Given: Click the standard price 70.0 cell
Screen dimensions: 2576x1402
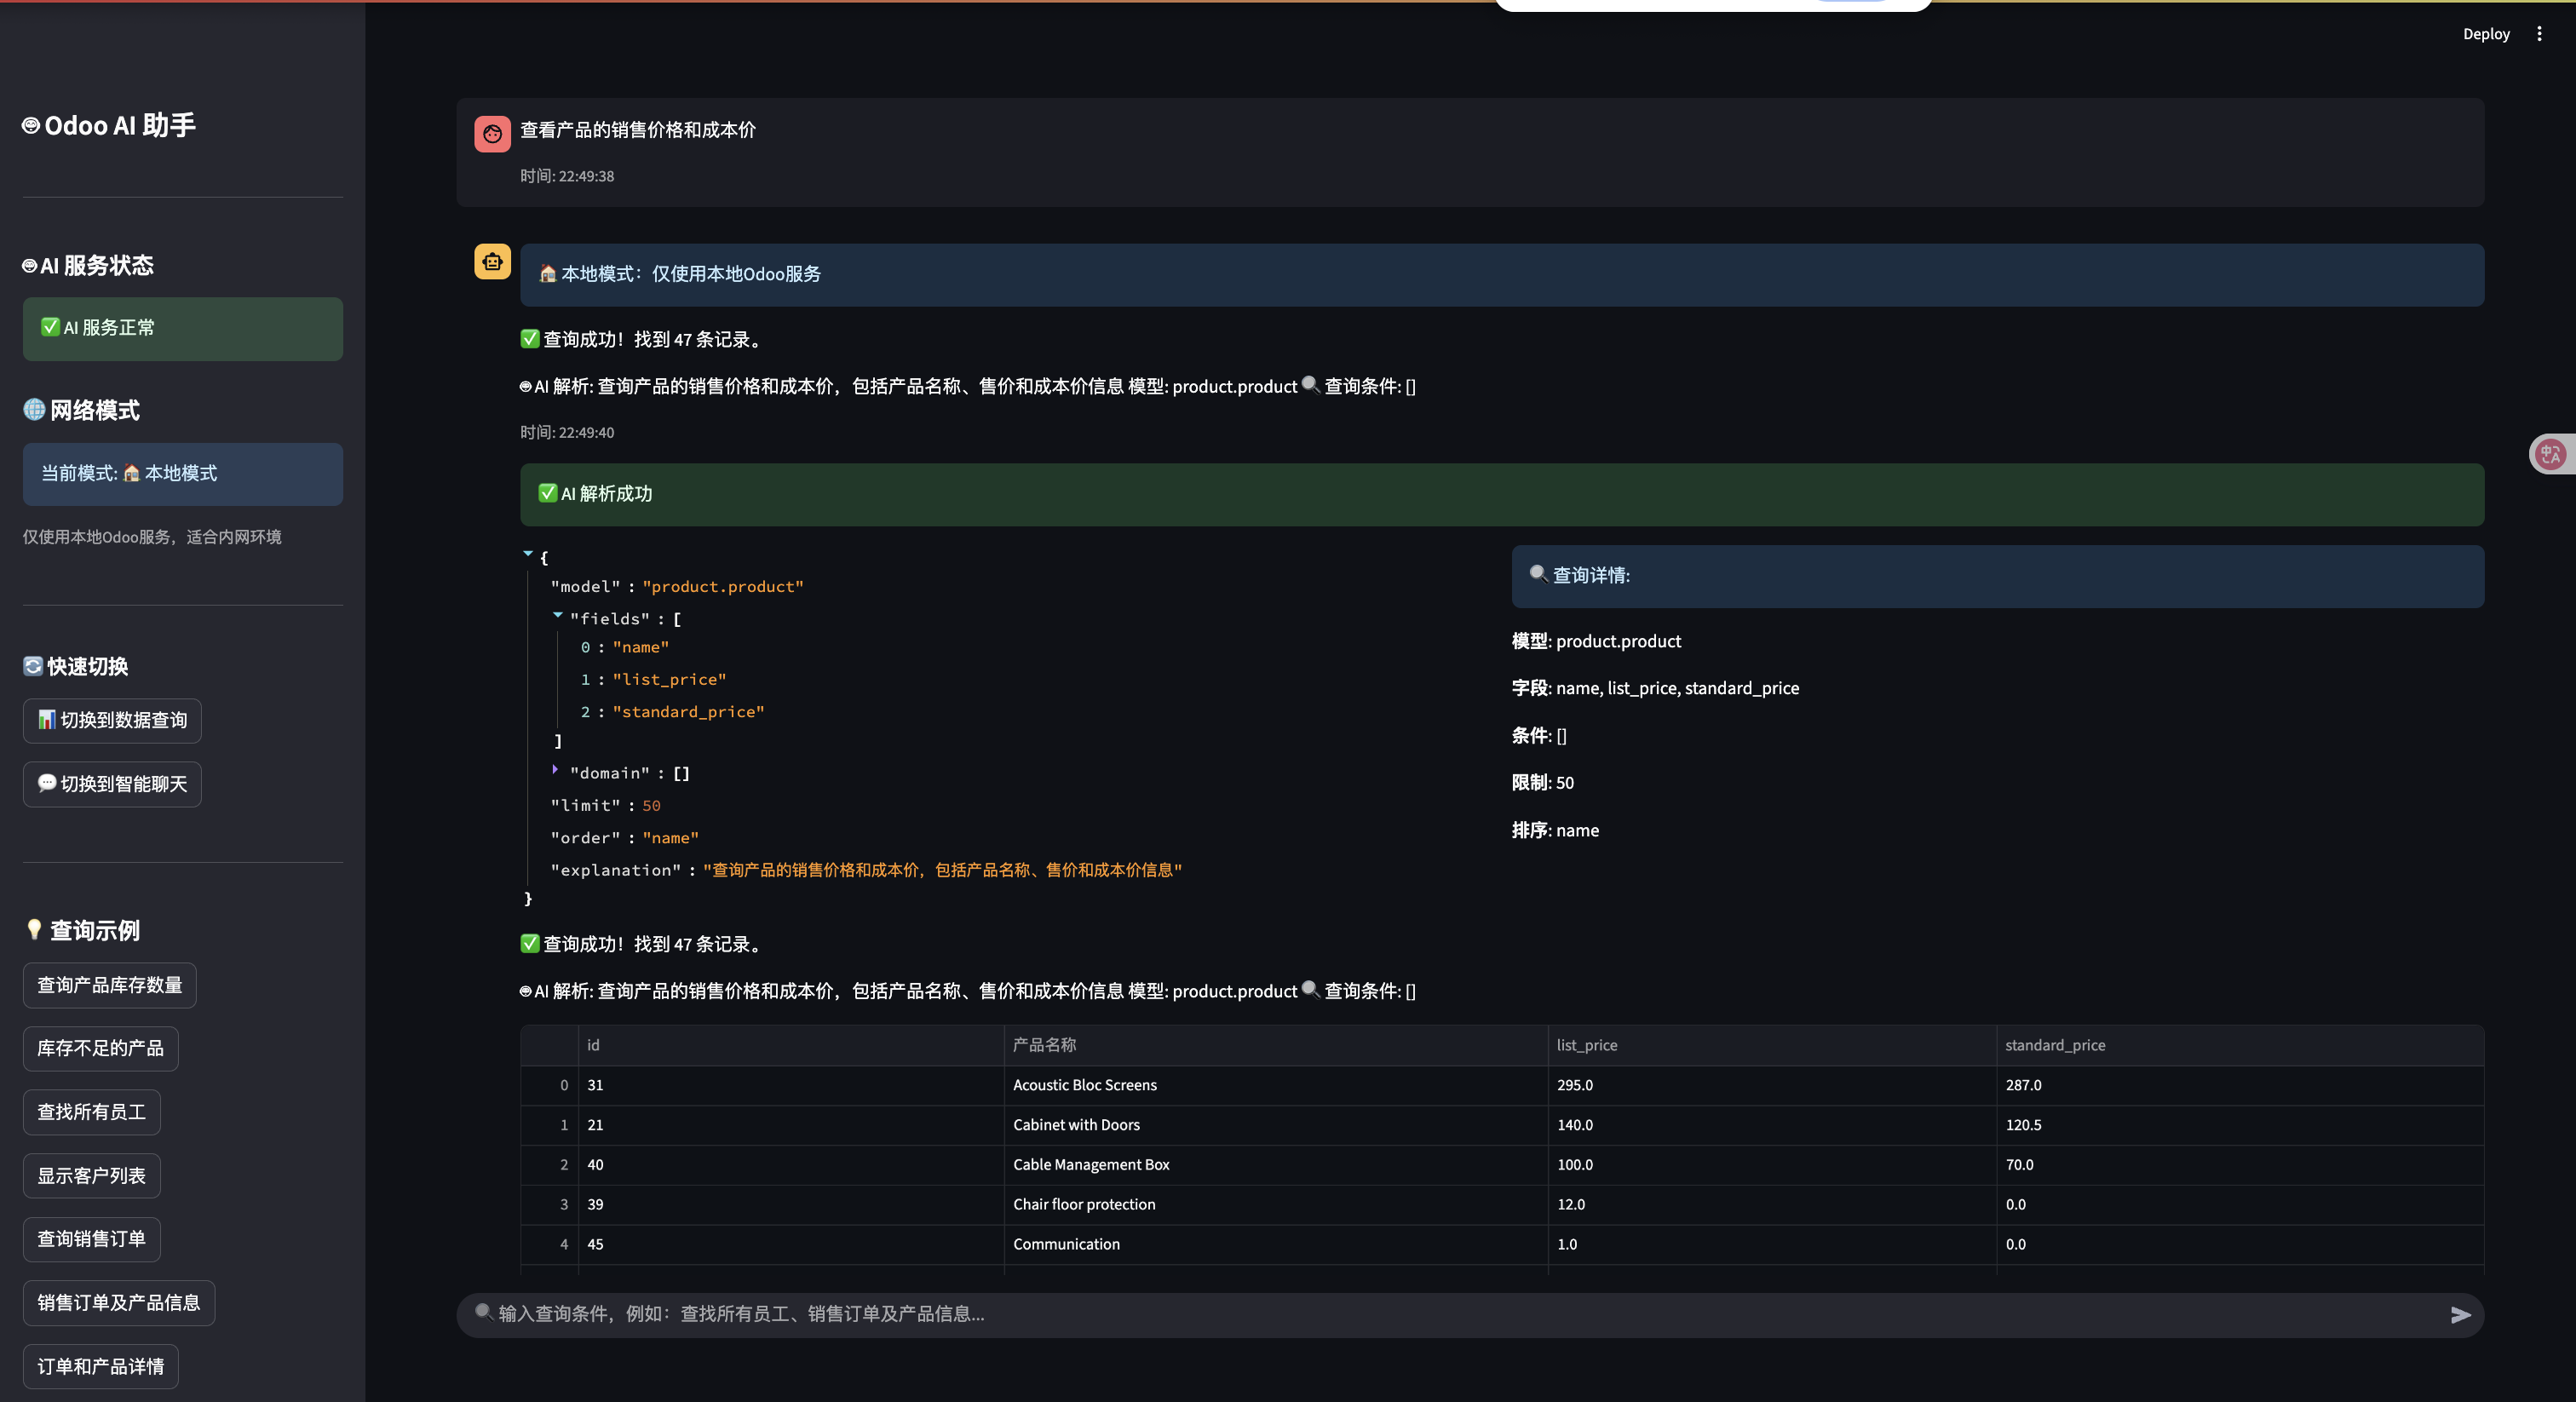Looking at the screenshot, I should tap(2240, 1165).
